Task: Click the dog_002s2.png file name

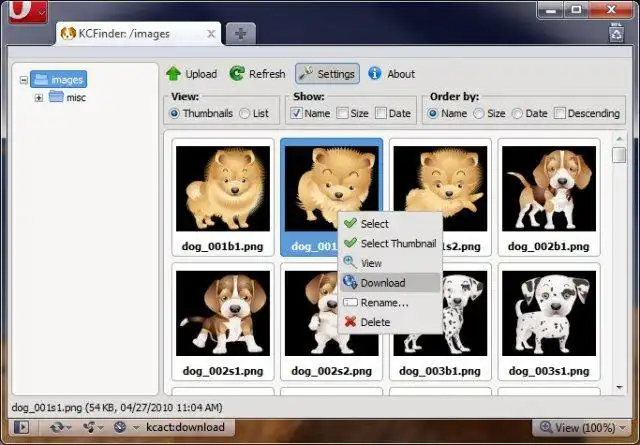Action: pos(331,371)
